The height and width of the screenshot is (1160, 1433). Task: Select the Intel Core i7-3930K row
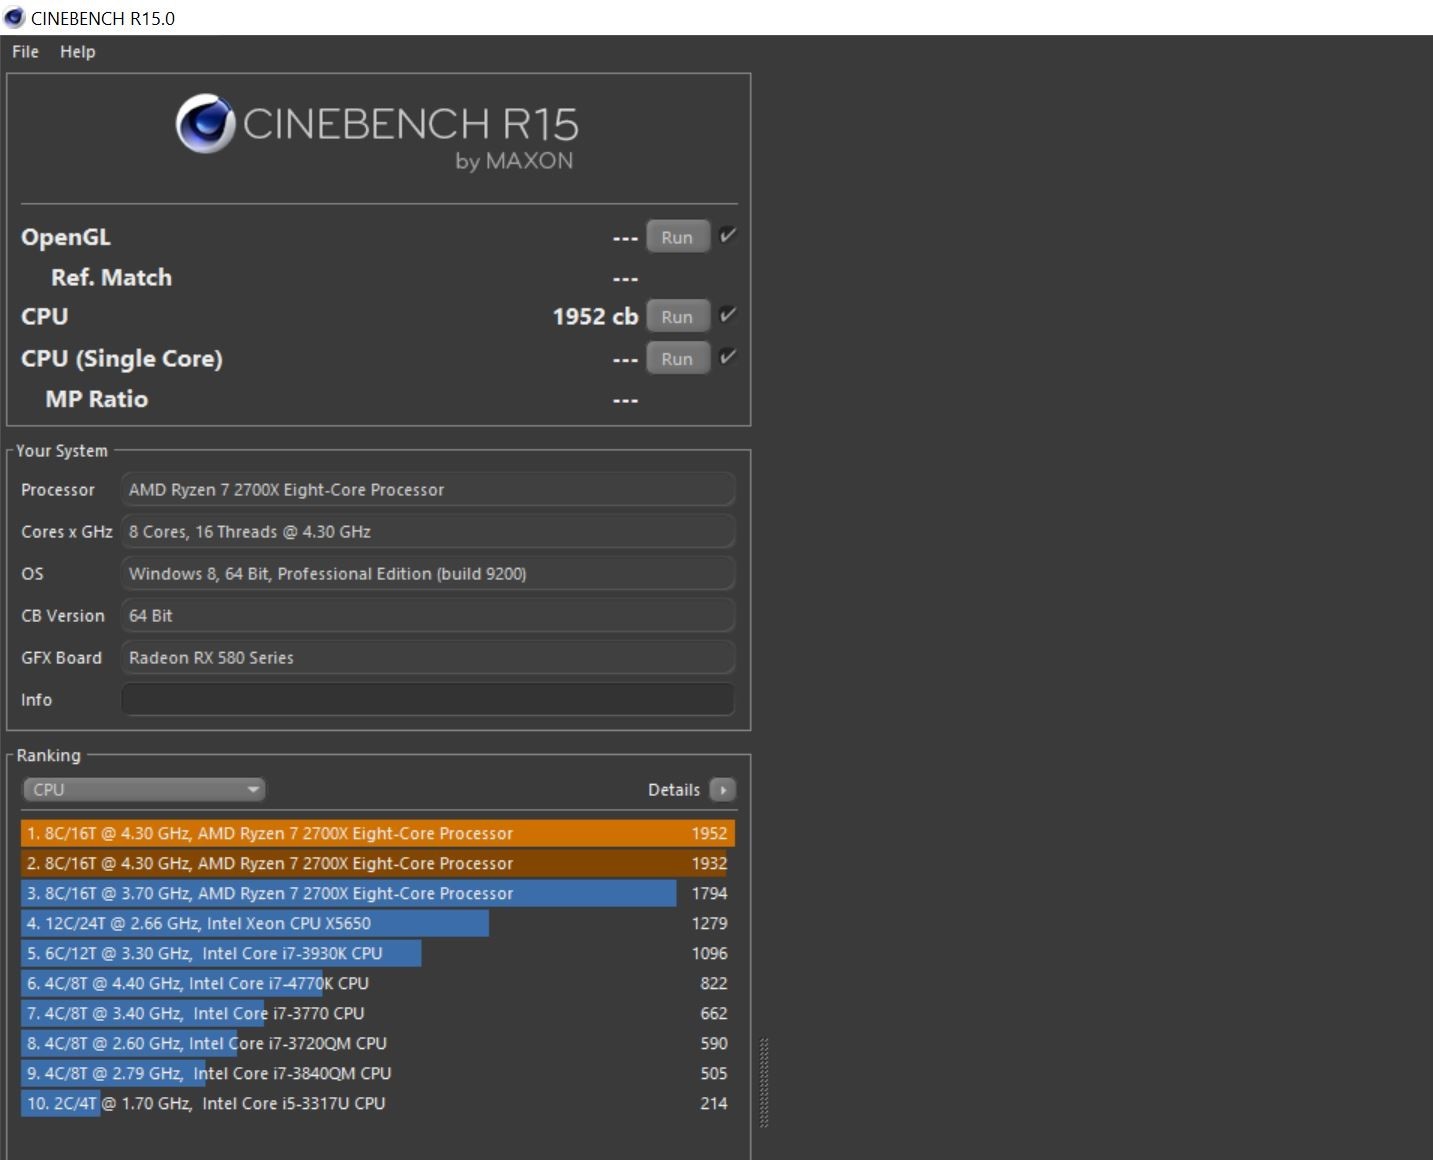click(378, 953)
